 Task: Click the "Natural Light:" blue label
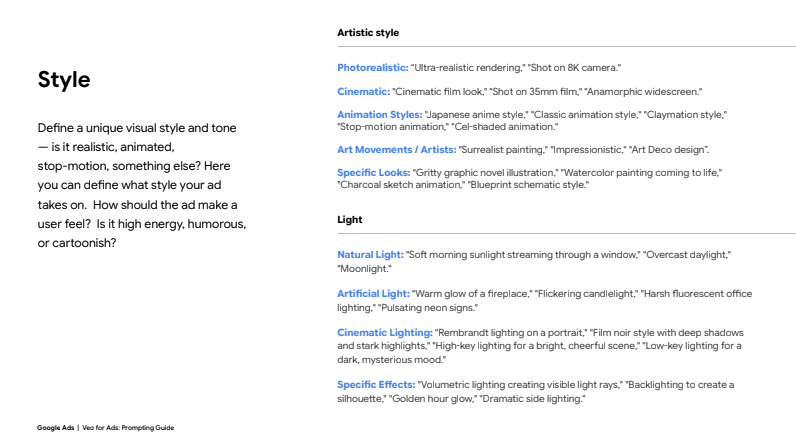coord(371,255)
